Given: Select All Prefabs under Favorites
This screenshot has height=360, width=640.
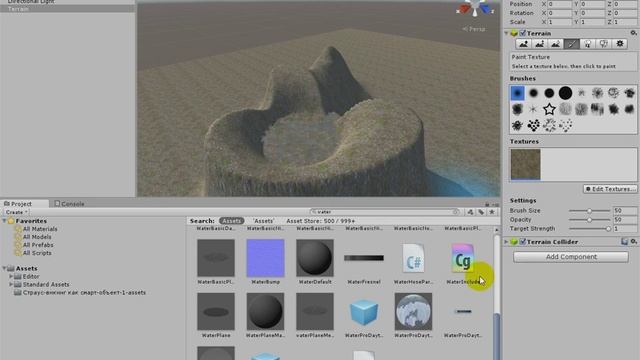Looking at the screenshot, I should click(x=38, y=245).
